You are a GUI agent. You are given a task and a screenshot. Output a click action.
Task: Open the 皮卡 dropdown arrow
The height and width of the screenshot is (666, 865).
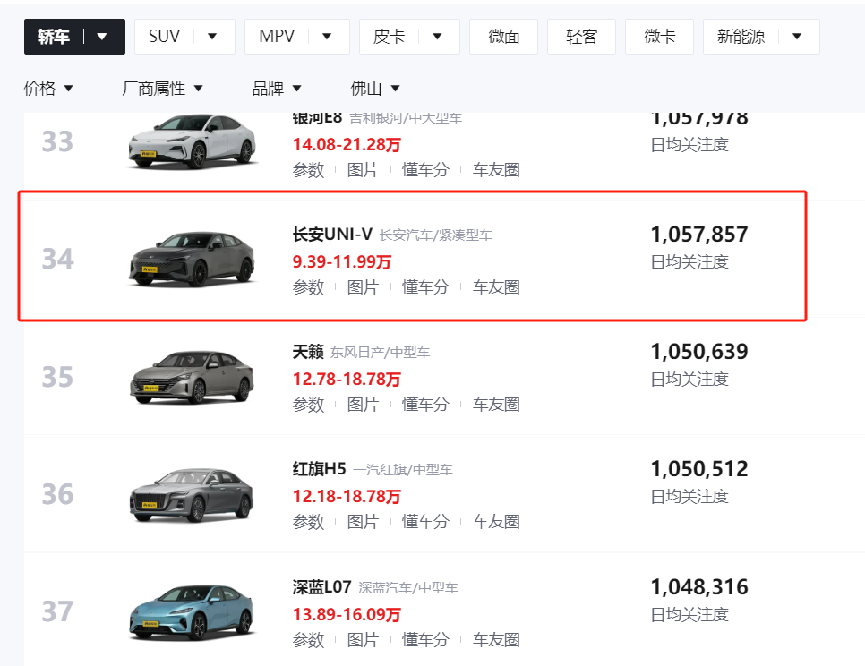[437, 37]
